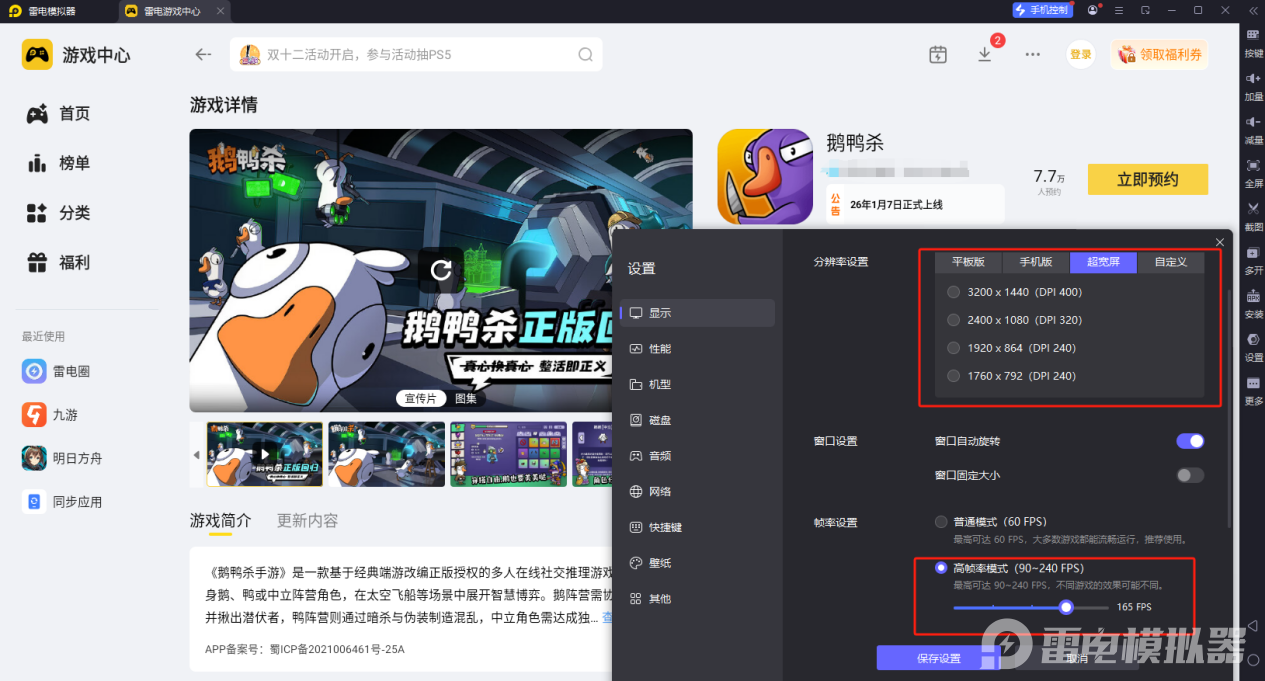
Task: Open 壁纸 settings section
Action: point(697,563)
